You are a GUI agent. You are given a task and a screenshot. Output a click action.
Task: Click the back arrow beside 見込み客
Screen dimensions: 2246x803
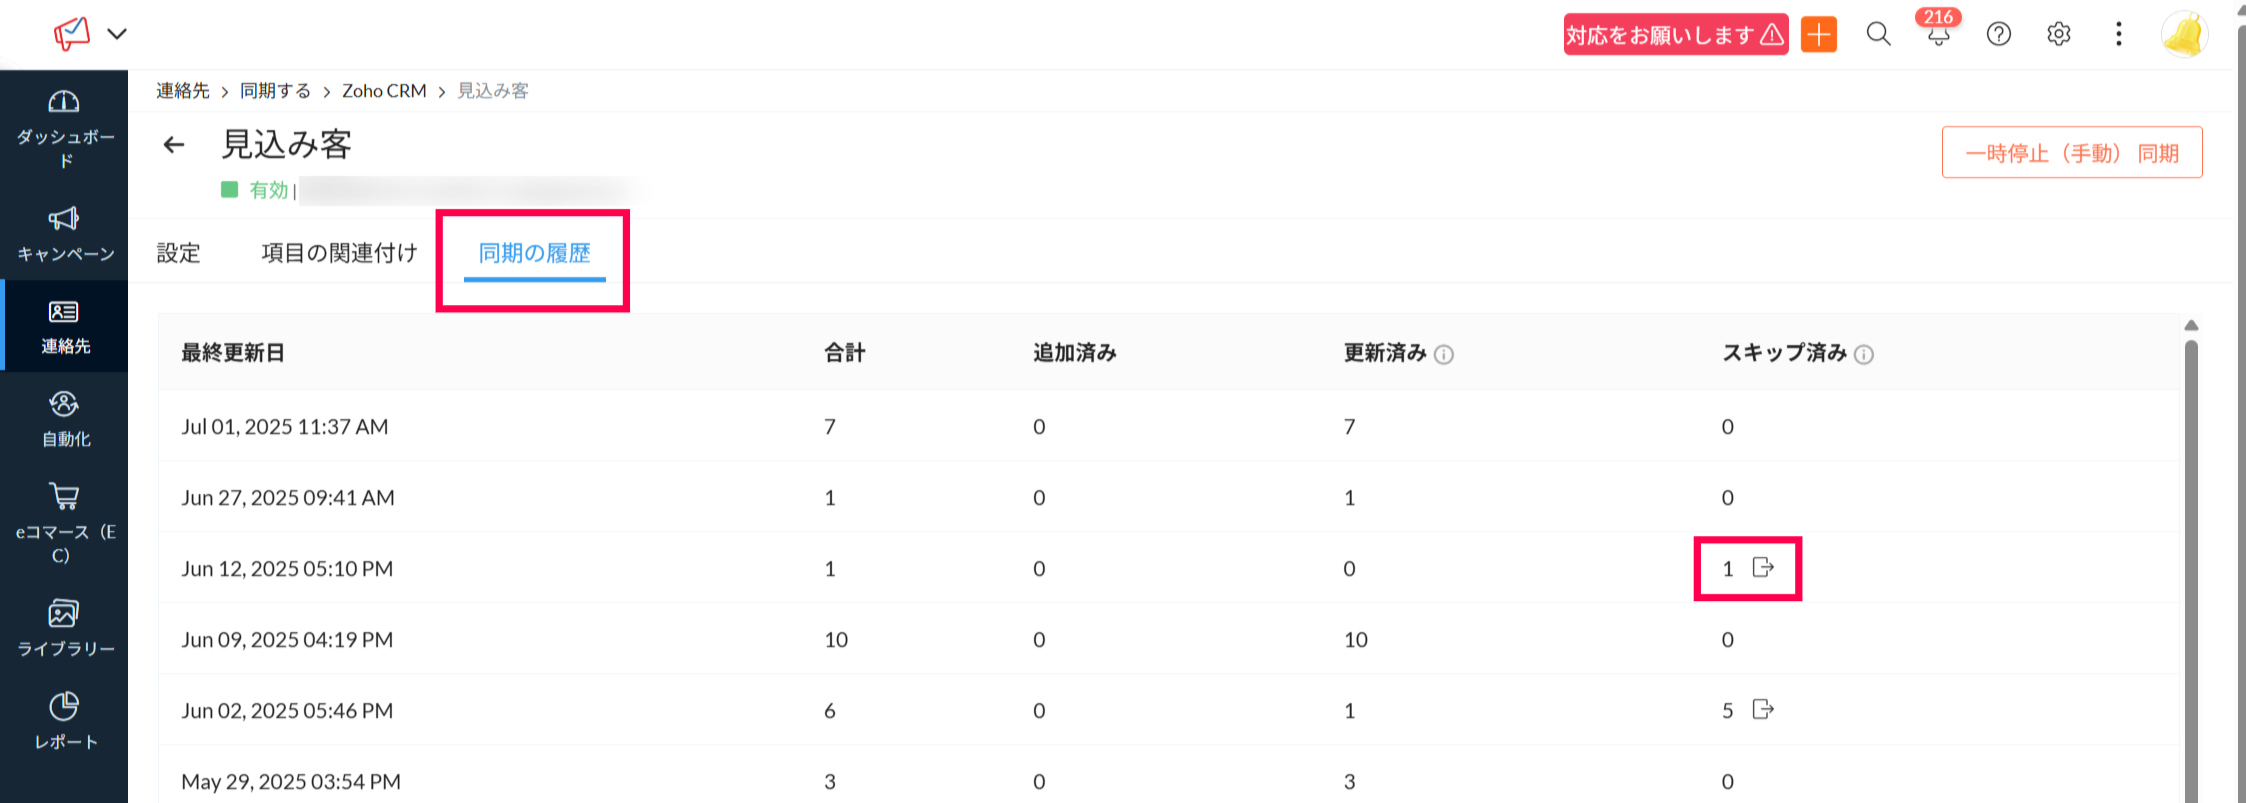[174, 146]
